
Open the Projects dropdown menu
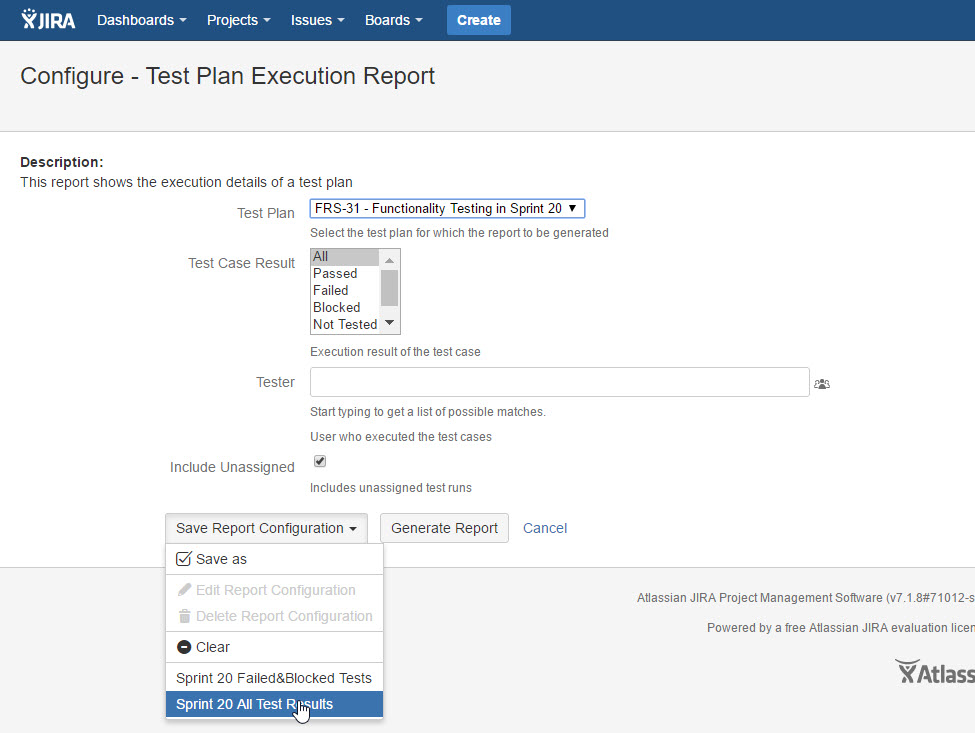(x=238, y=20)
